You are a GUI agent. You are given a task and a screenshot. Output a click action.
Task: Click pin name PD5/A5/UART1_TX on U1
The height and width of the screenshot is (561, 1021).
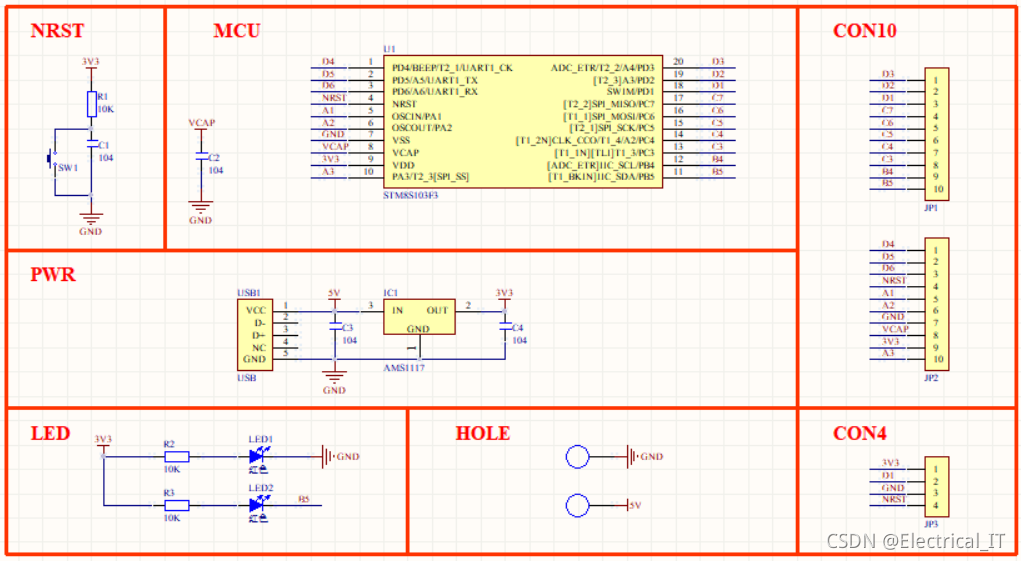(x=434, y=80)
